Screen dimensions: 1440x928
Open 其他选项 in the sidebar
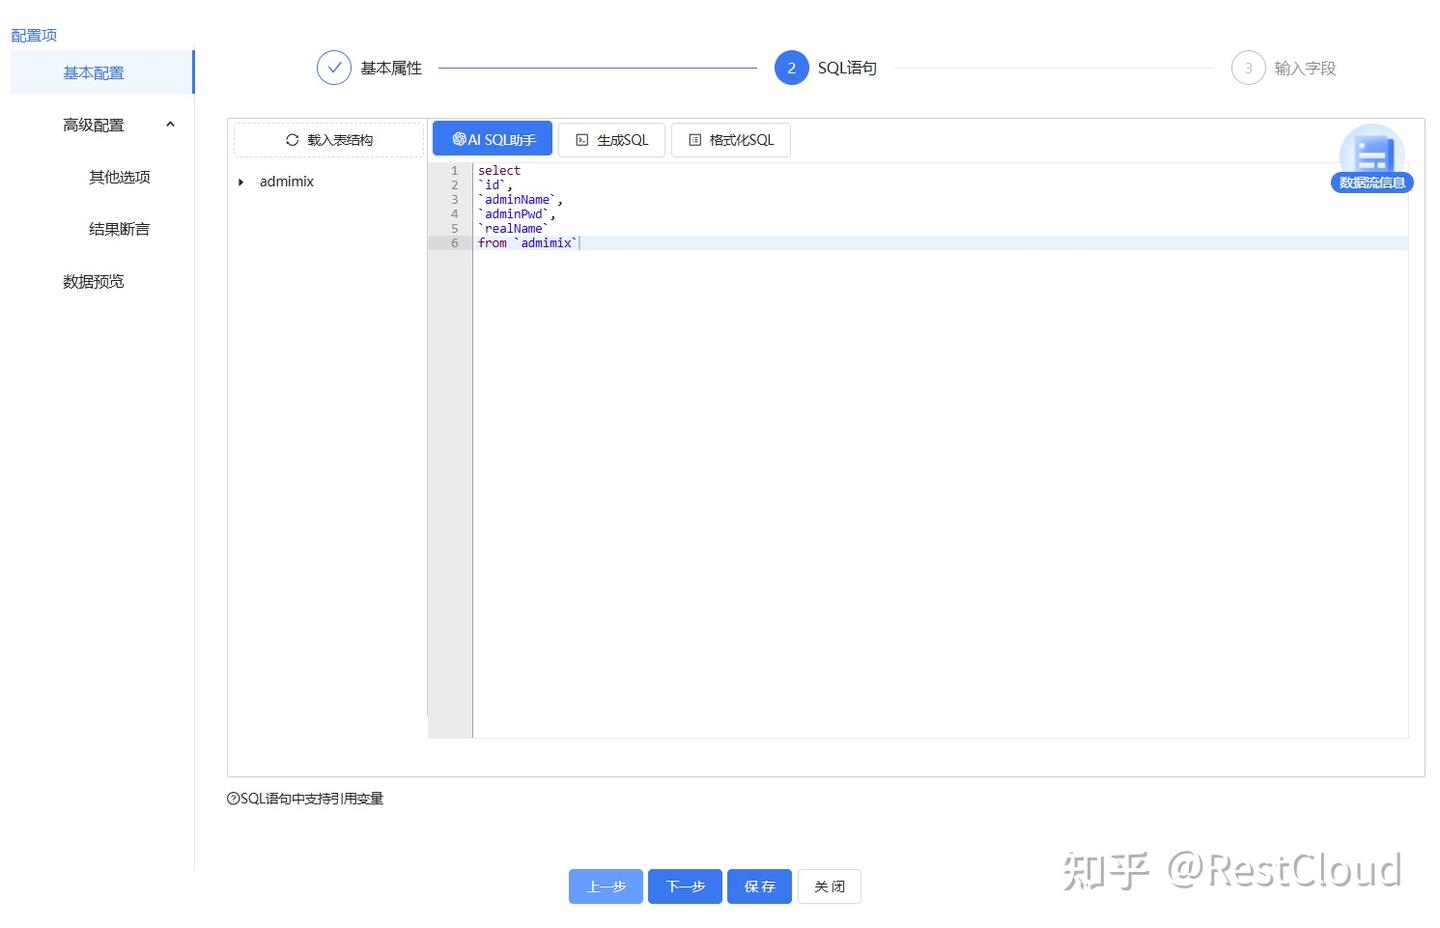[x=119, y=177]
